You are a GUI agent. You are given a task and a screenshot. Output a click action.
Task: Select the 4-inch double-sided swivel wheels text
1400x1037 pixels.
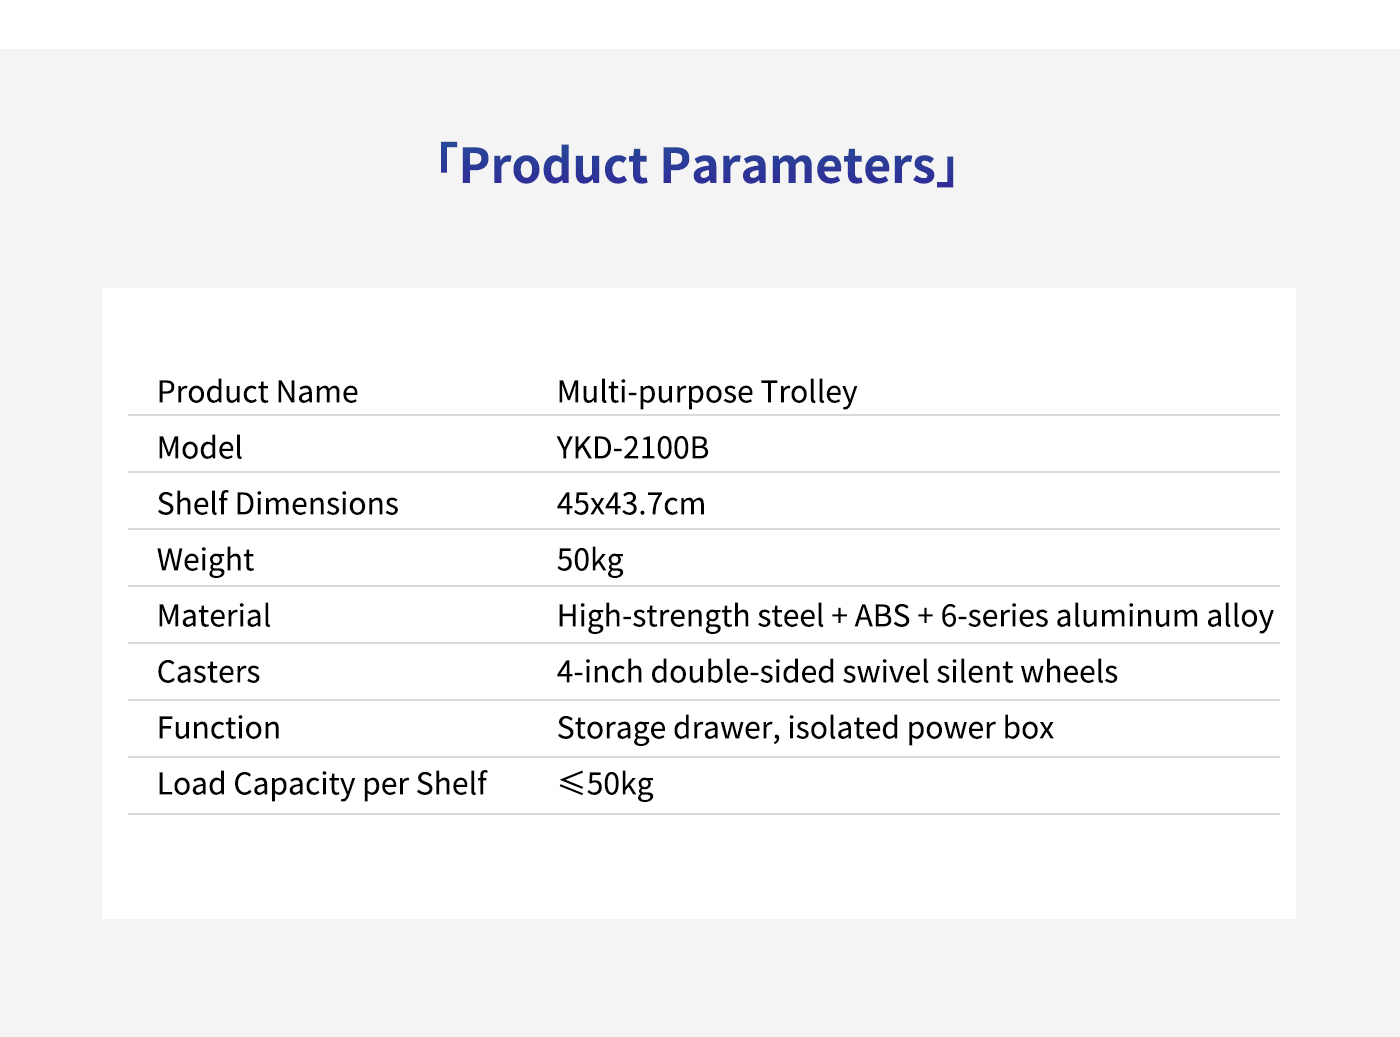[x=837, y=672]
